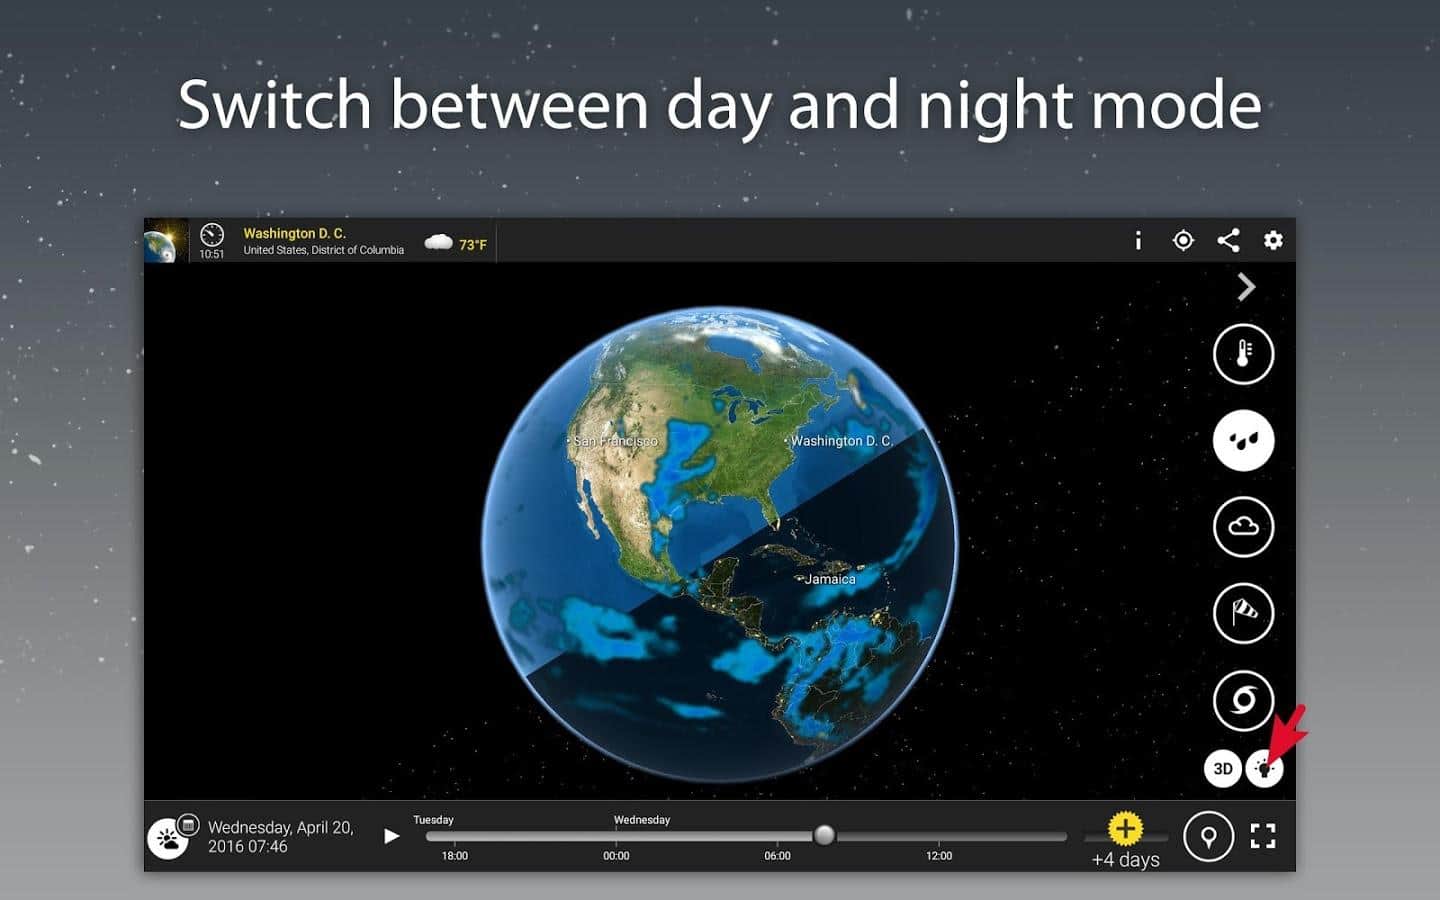Open the info icon
This screenshot has width=1440, height=900.
click(x=1138, y=240)
